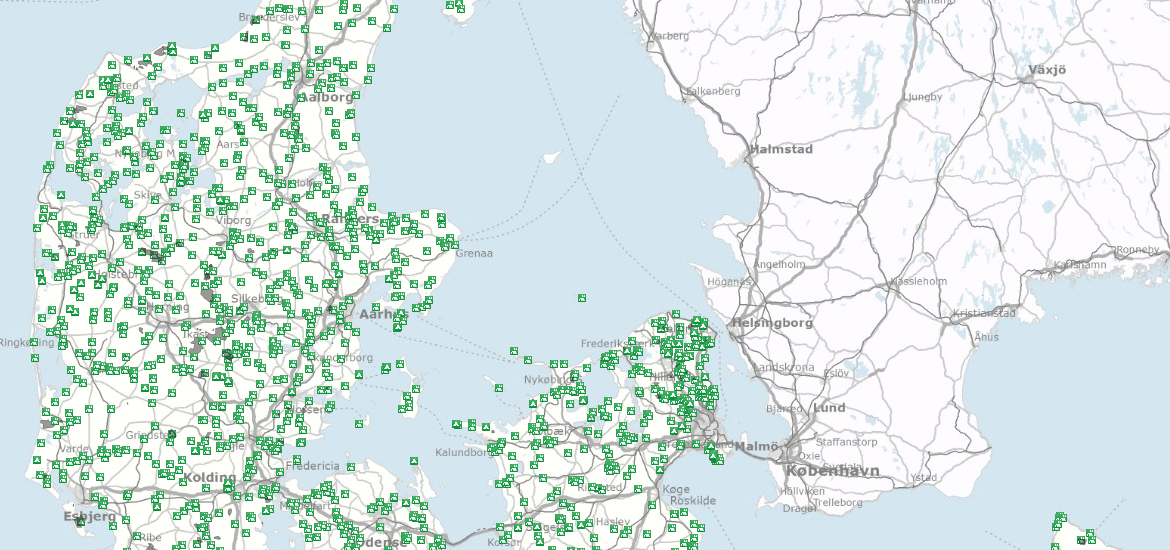Click the Halmstad city label
Screen dimensions: 1170x550
click(781, 149)
